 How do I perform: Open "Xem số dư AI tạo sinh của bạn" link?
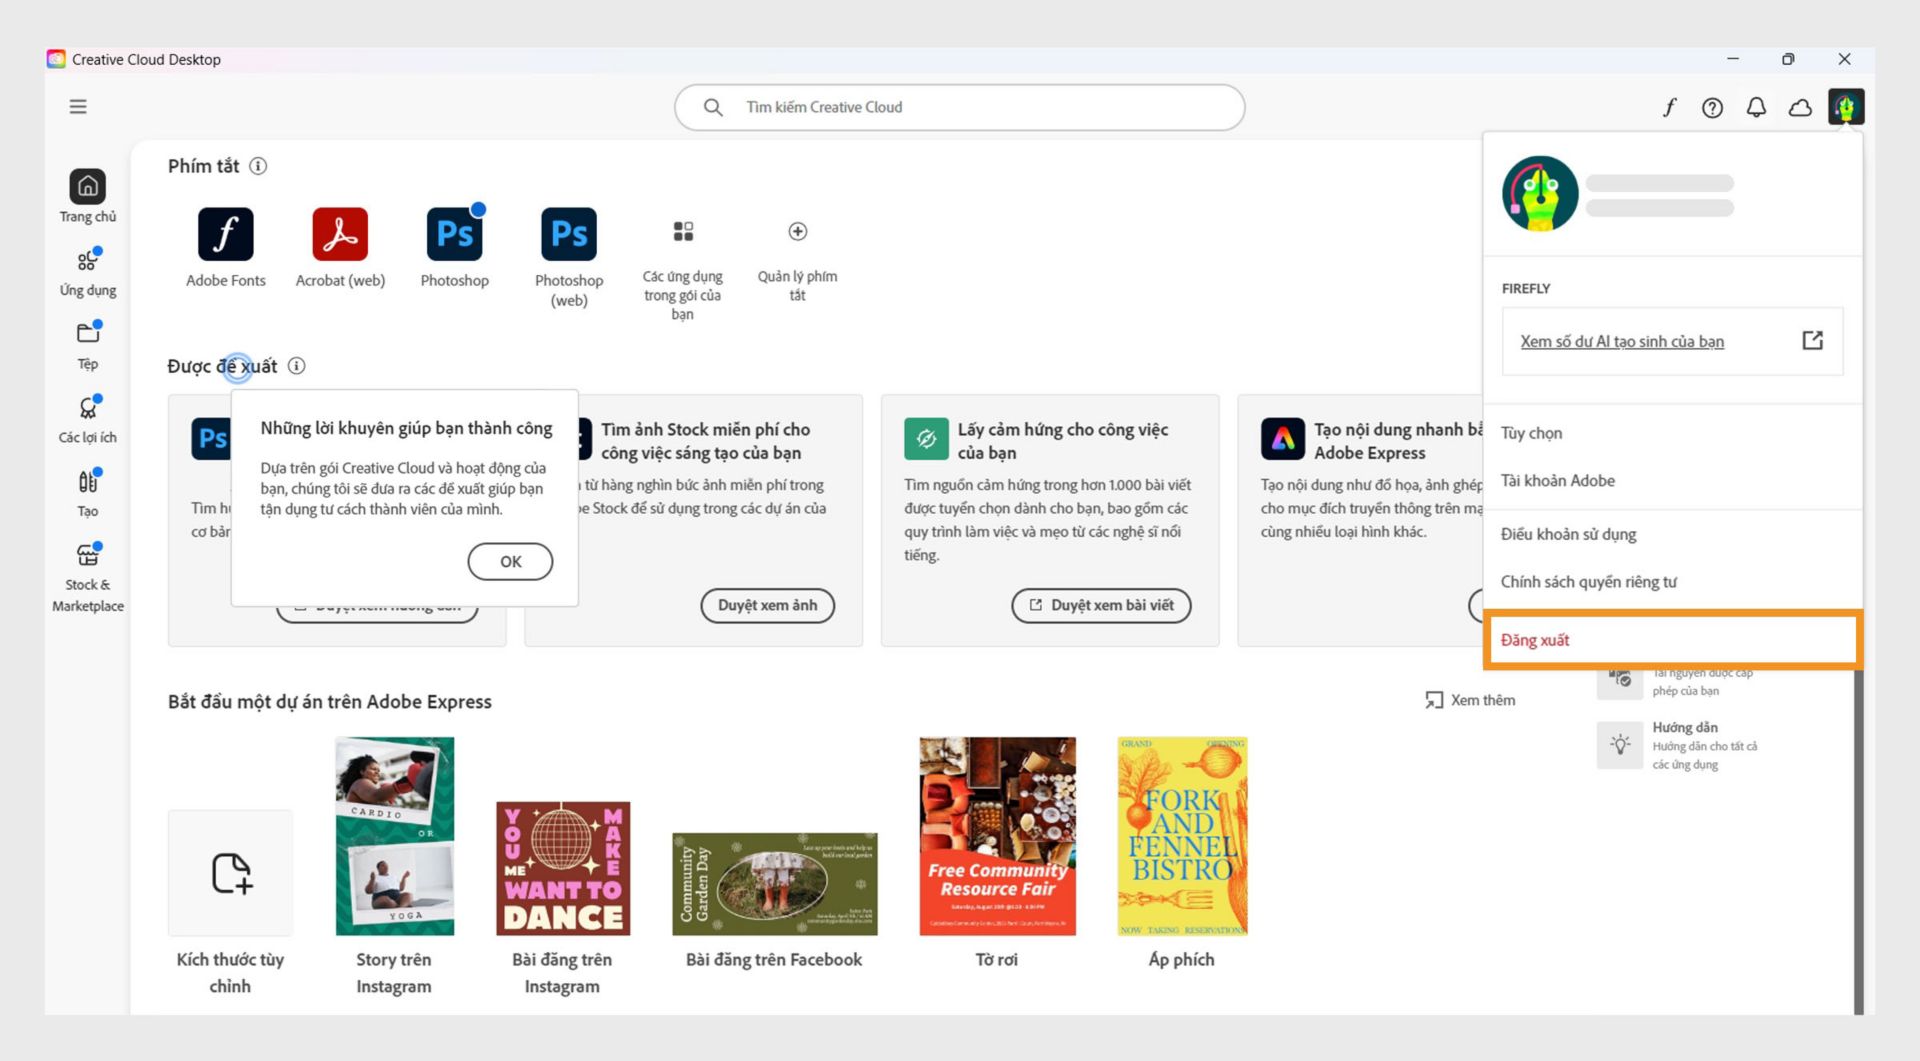click(1622, 341)
